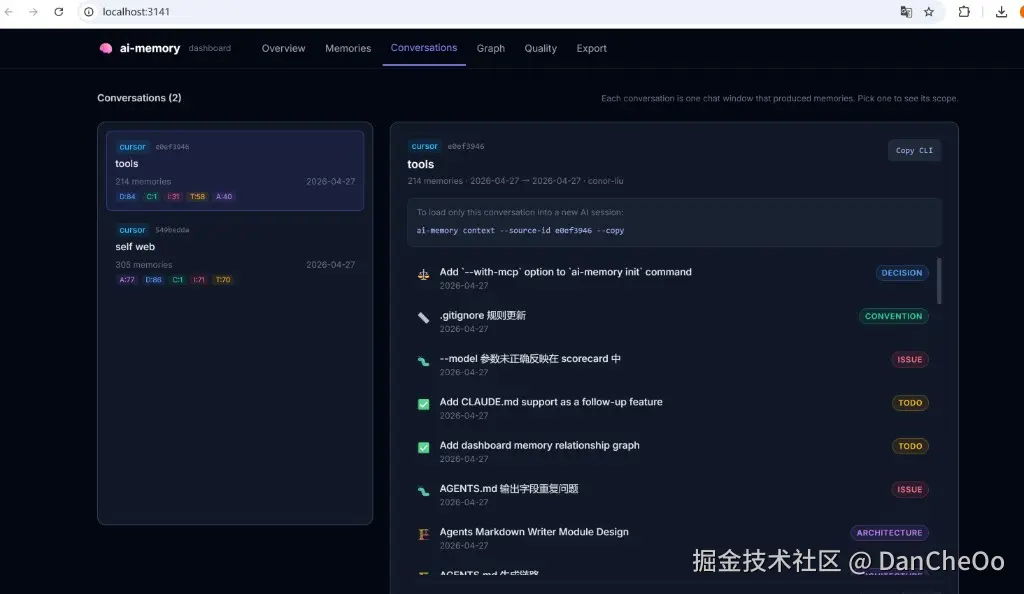The image size is (1024, 594).
Task: Open browser extensions puzzle icon
Action: pyautogui.click(x=964, y=12)
